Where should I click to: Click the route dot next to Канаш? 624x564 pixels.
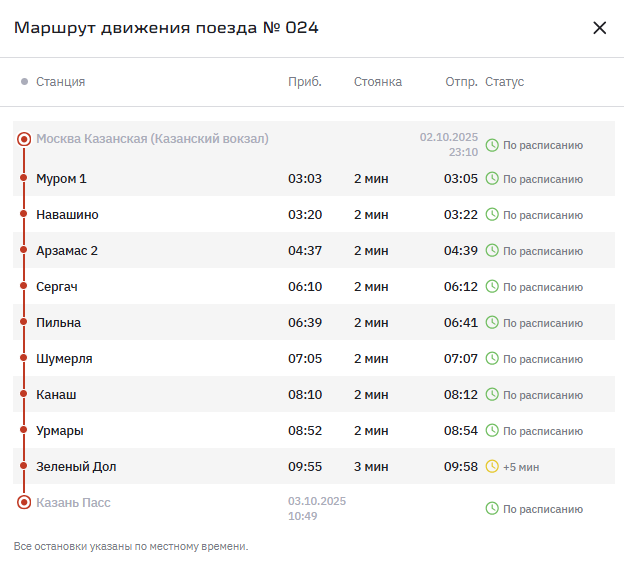tap(23, 394)
